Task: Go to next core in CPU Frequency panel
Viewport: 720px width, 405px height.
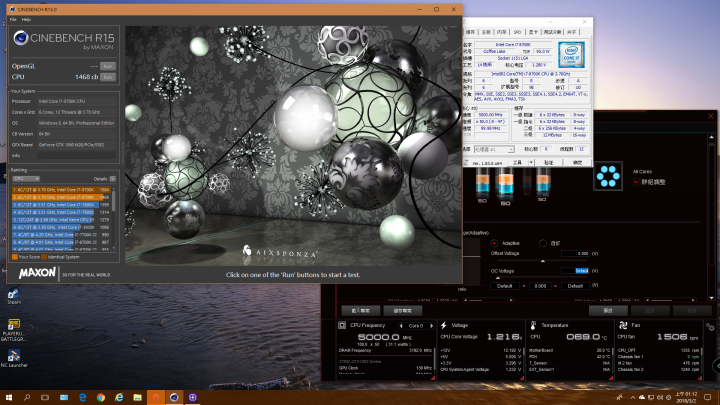Action: coord(431,326)
